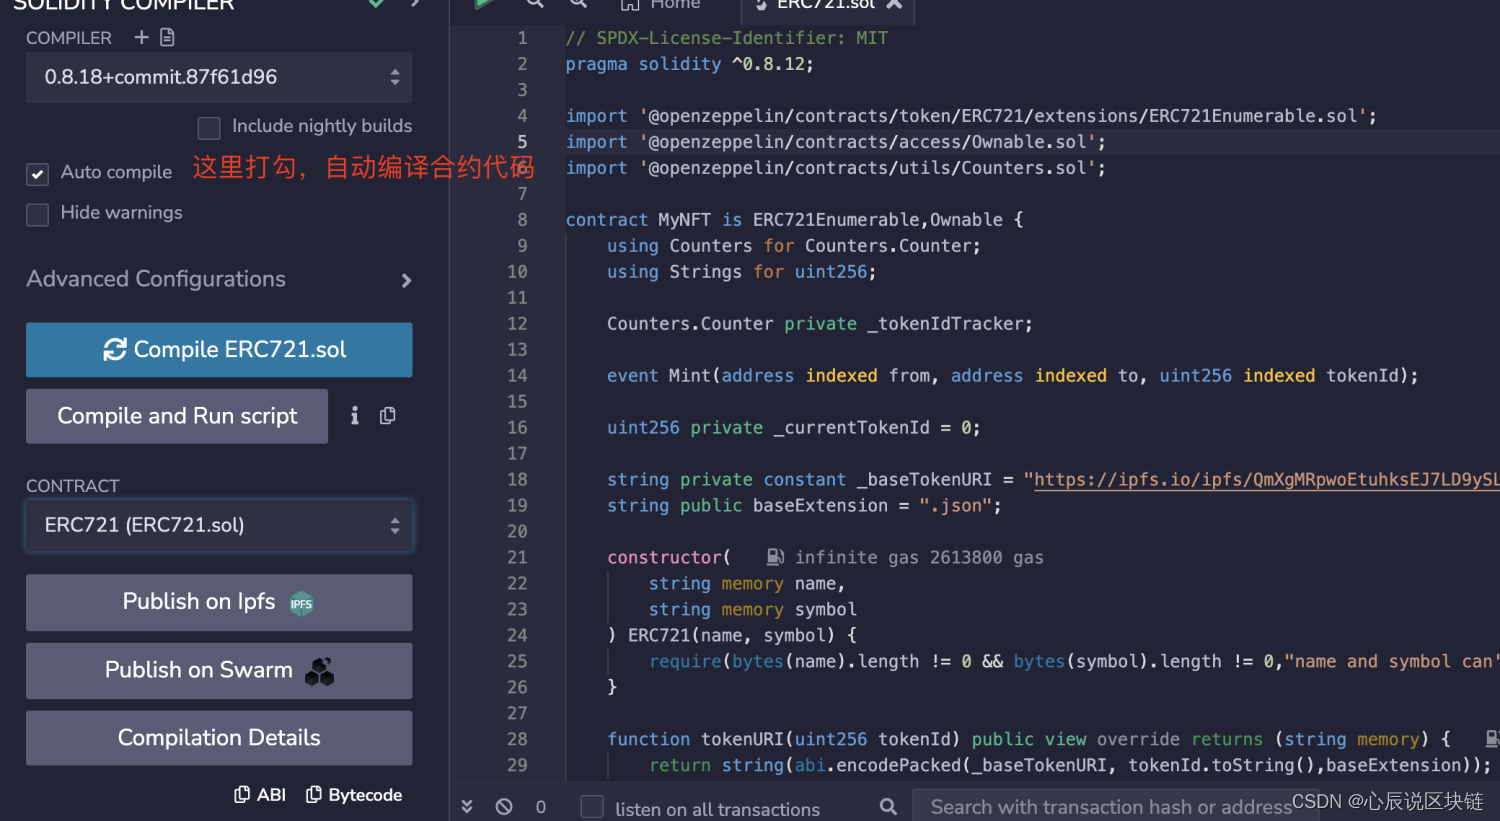
Task: Open Compilation Details
Action: tap(219, 737)
